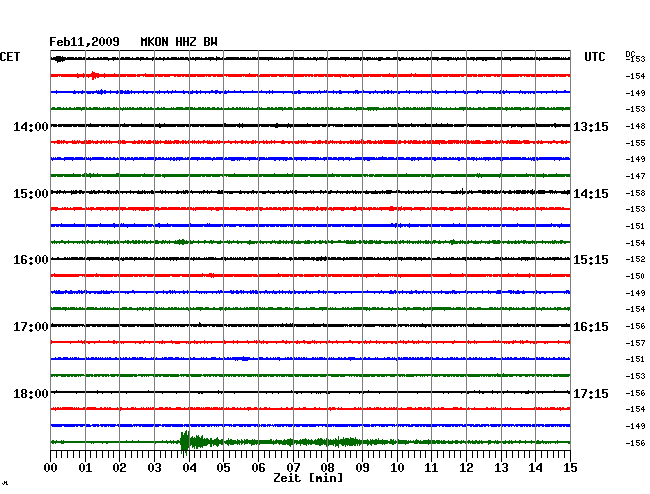This screenshot has height=494, width=650.
Task: Select minute tick label 05
Action: click(223, 467)
